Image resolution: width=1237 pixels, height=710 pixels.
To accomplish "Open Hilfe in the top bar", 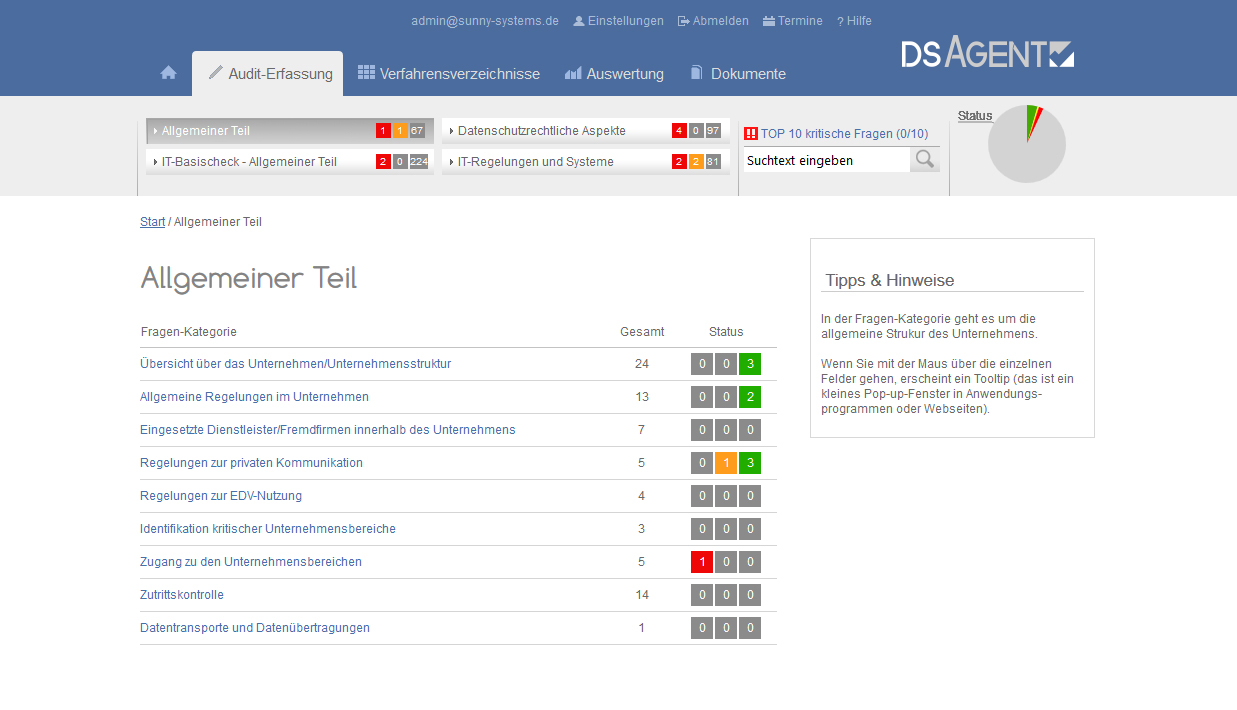I will point(854,21).
